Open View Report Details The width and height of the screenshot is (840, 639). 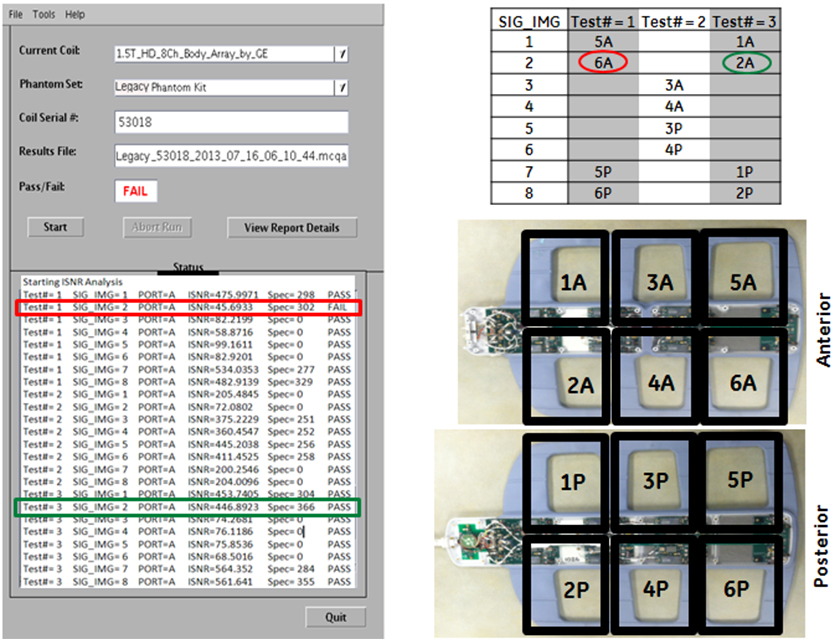[291, 228]
